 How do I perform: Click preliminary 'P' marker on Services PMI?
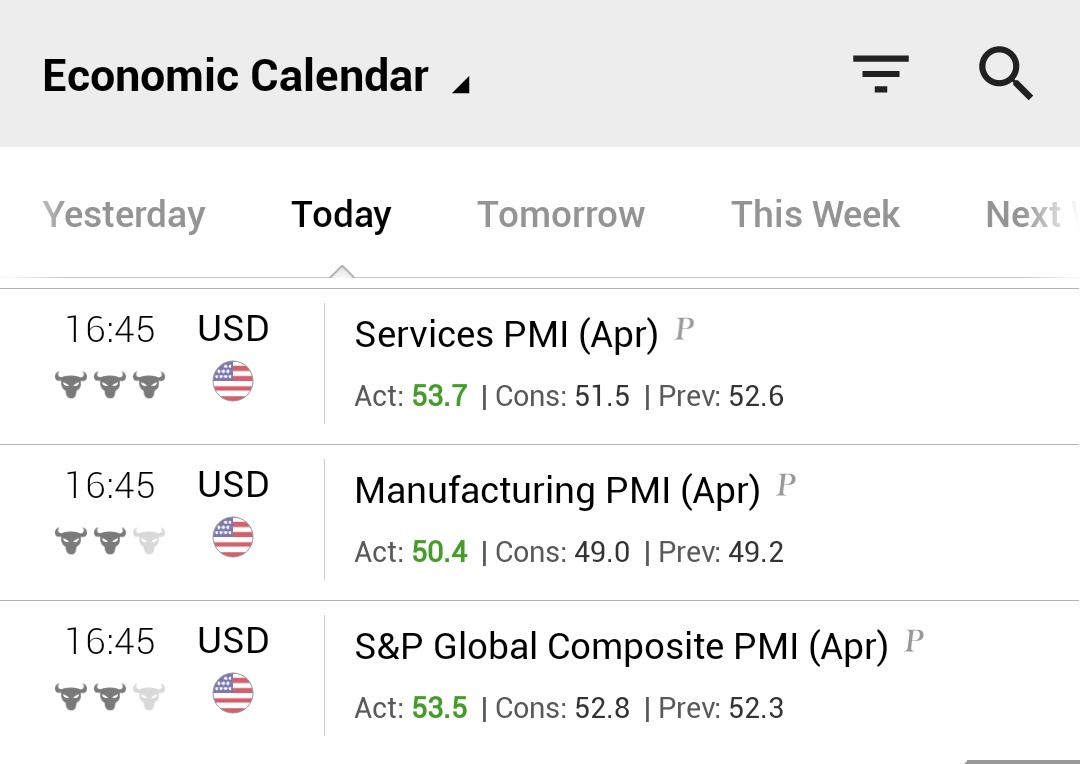pos(684,329)
